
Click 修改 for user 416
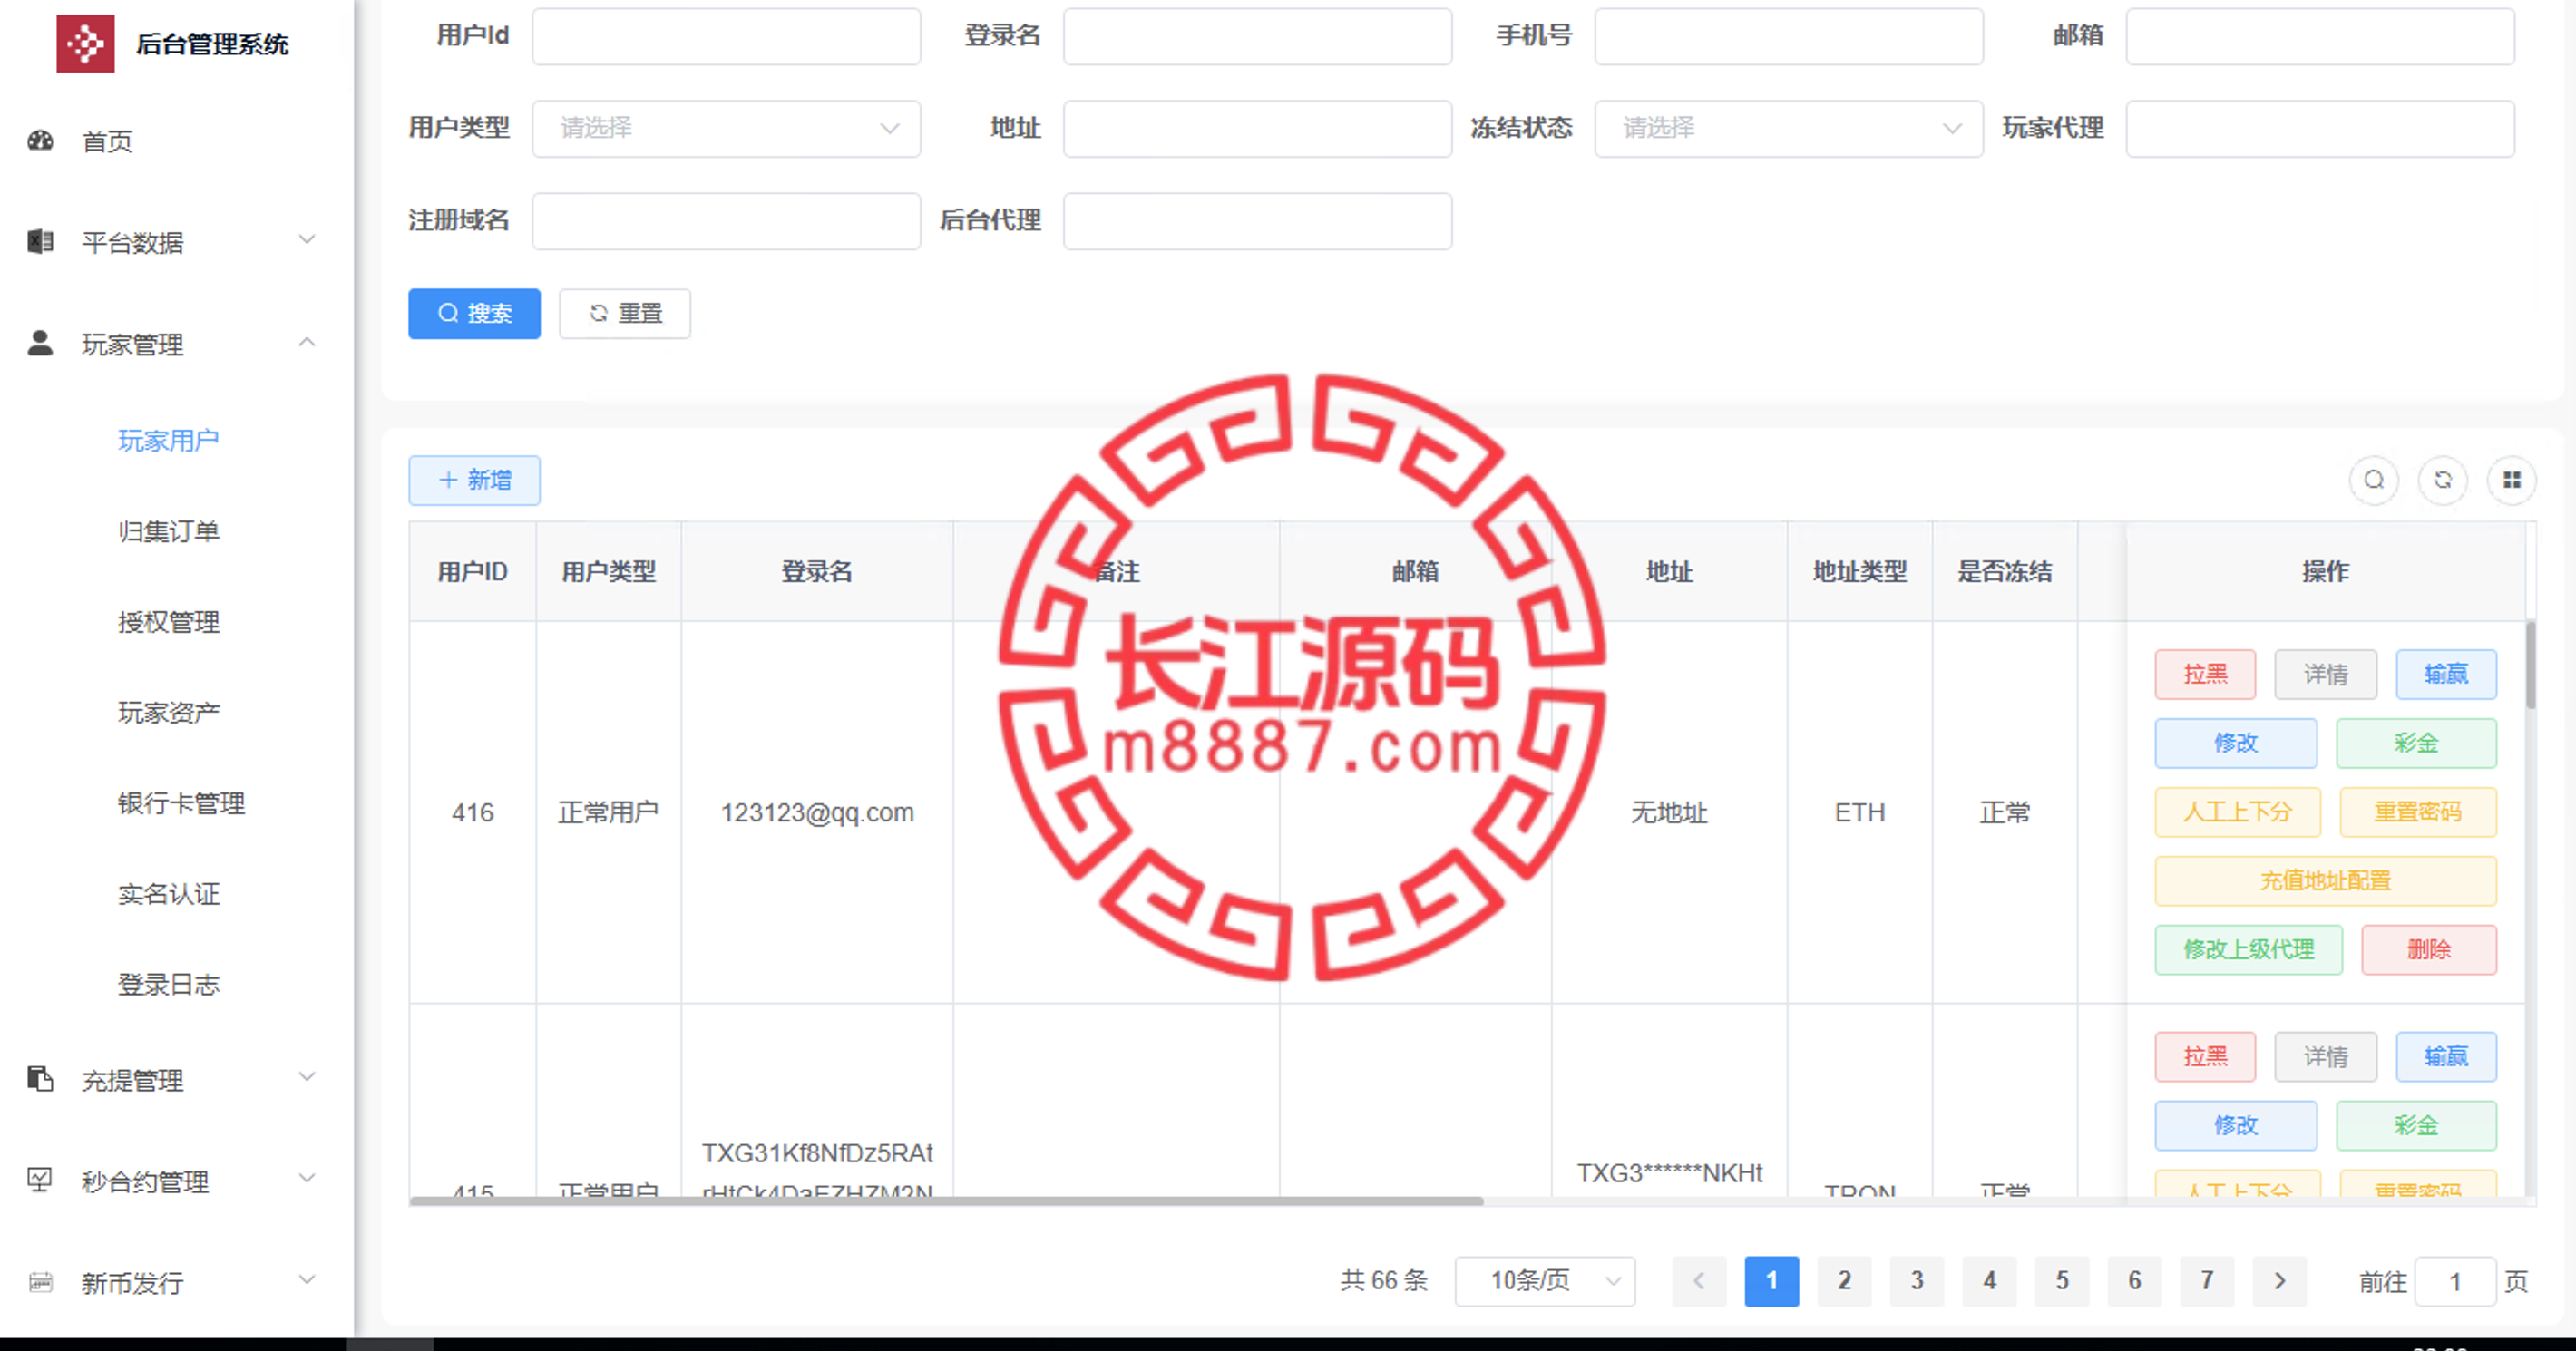click(2236, 743)
